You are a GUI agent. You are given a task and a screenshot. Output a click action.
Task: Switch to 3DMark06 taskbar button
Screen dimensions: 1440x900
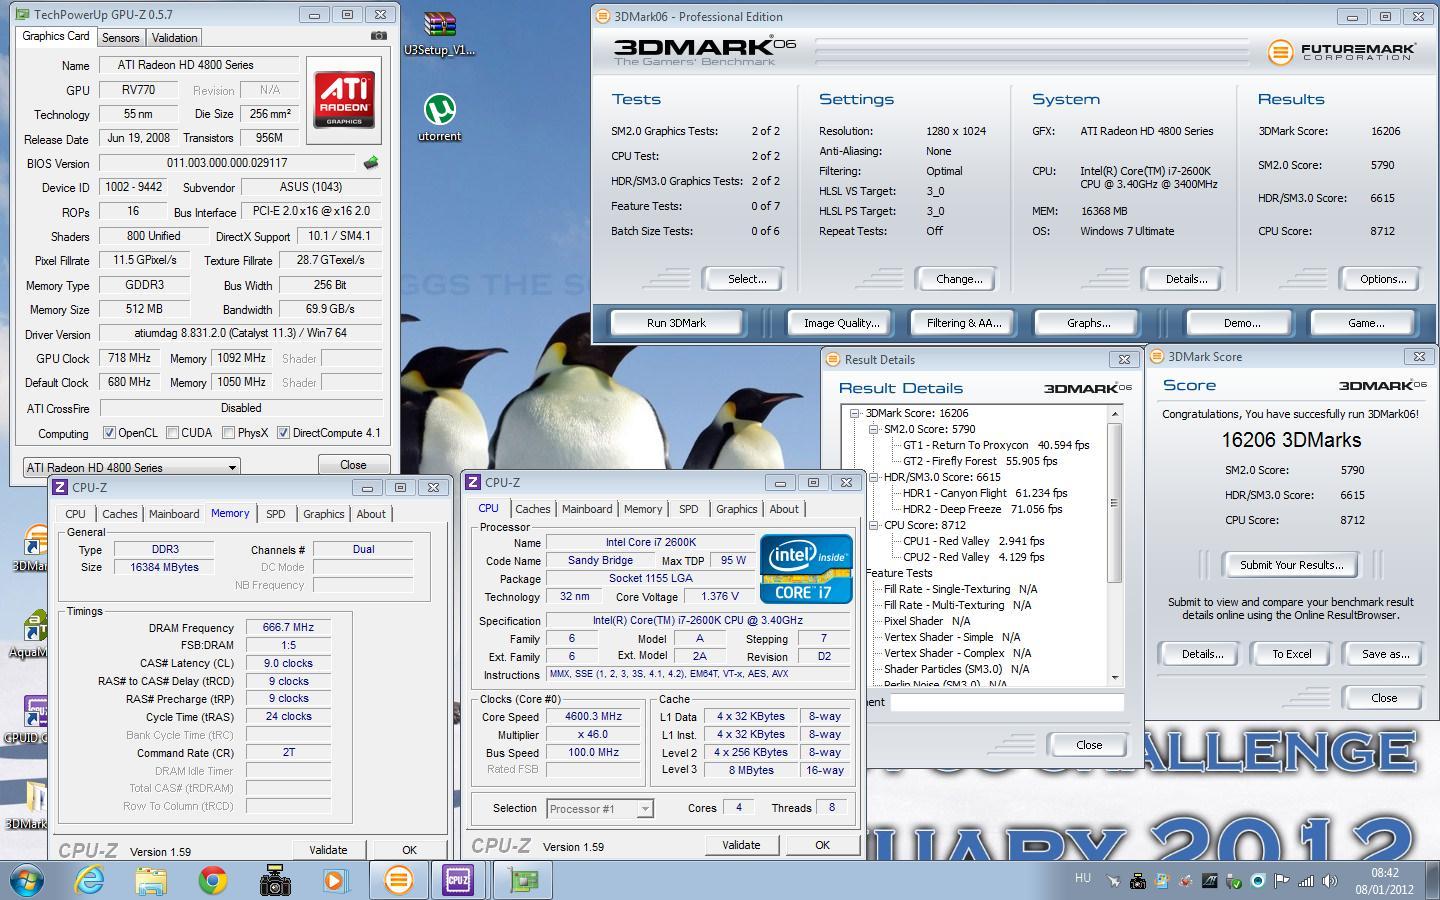pos(398,880)
